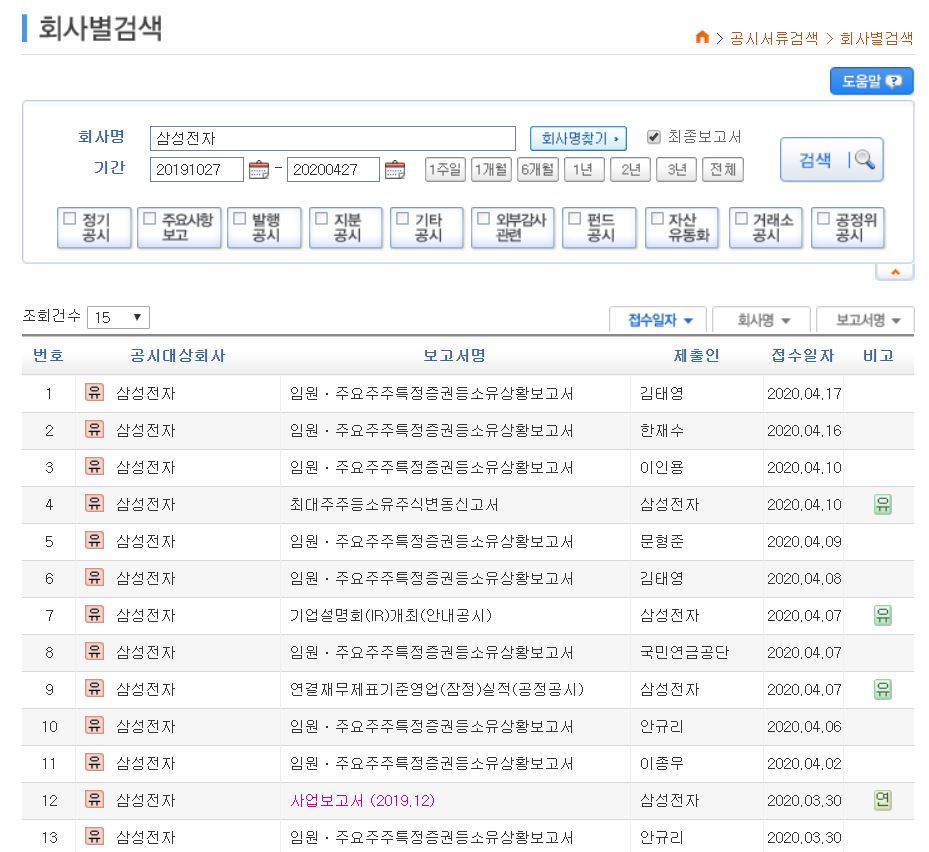
Task: Click date 2020.04.17 in row 1
Action: click(x=804, y=393)
